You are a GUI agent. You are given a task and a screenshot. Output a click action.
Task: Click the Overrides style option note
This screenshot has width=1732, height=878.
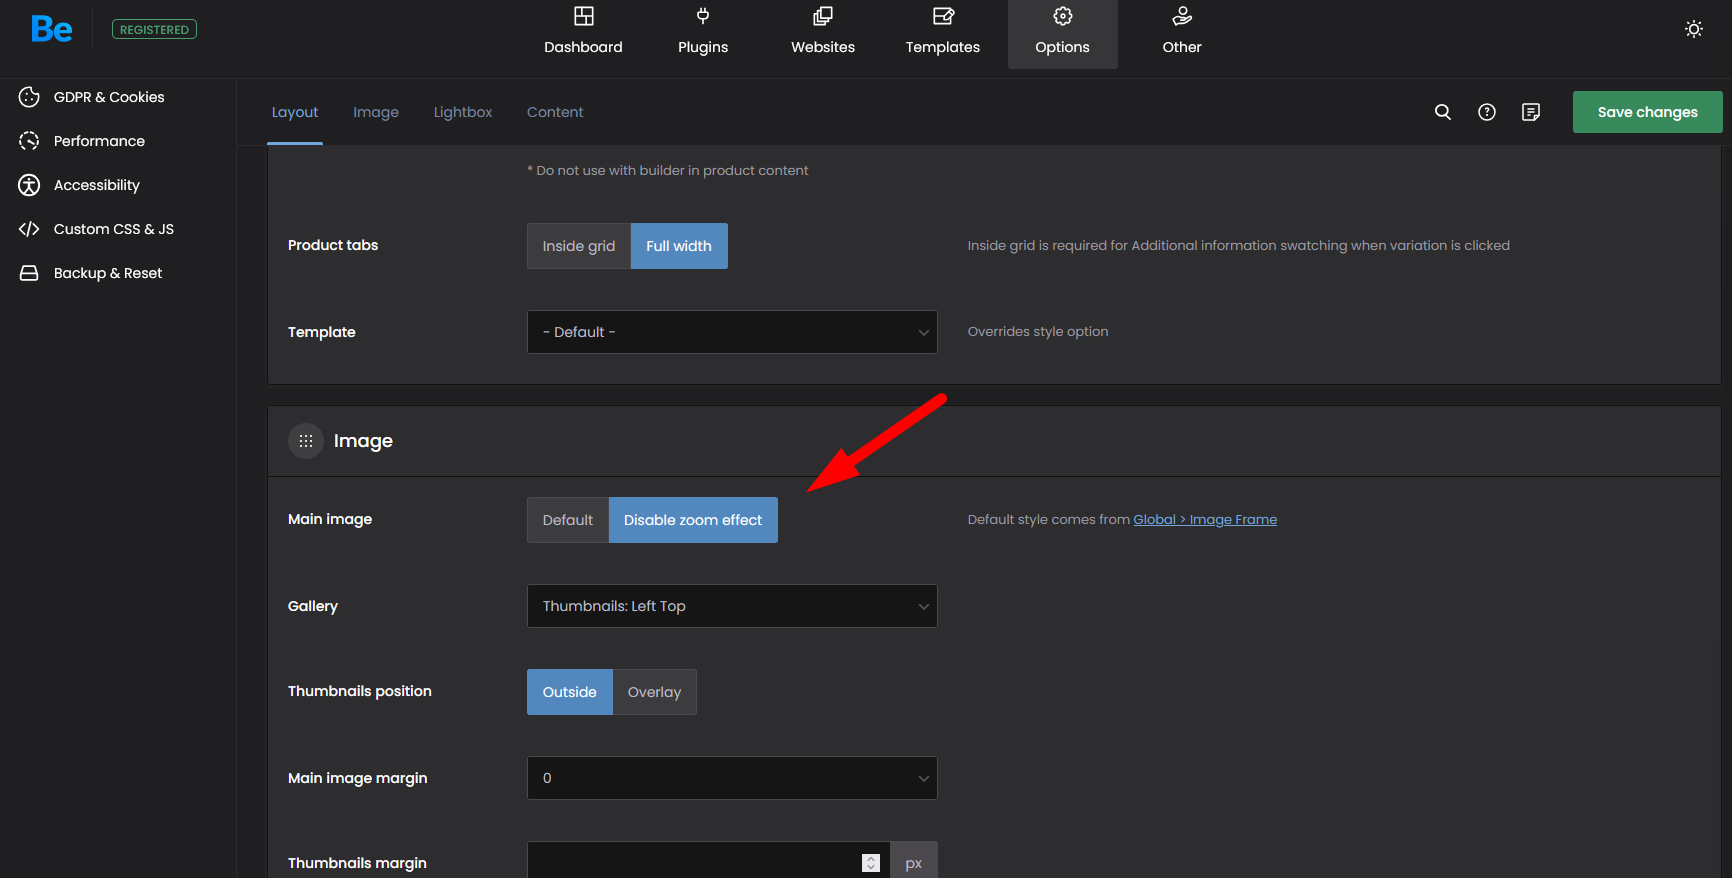(1038, 331)
